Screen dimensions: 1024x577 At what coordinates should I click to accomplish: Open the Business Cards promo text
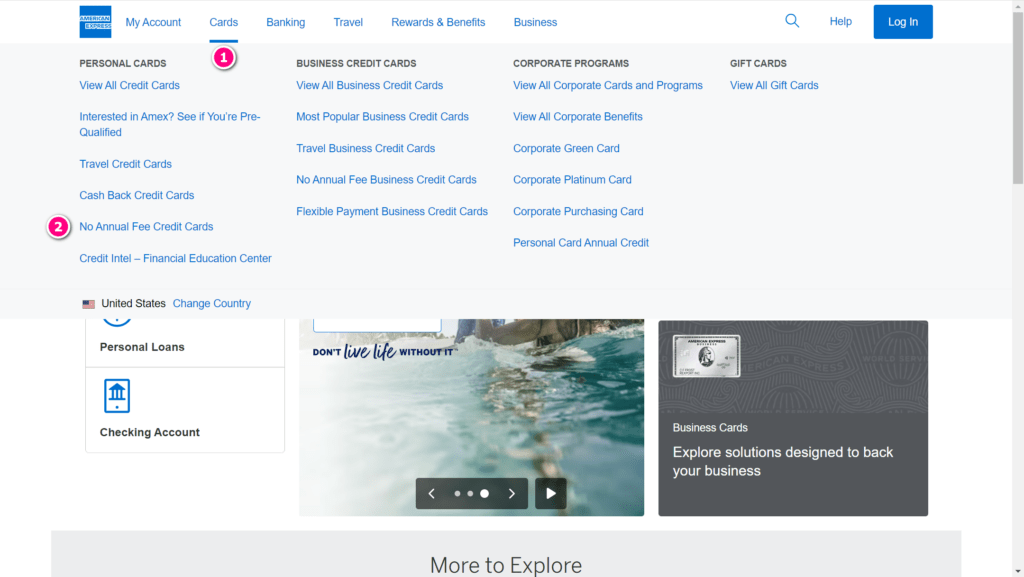pyautogui.click(x=782, y=461)
